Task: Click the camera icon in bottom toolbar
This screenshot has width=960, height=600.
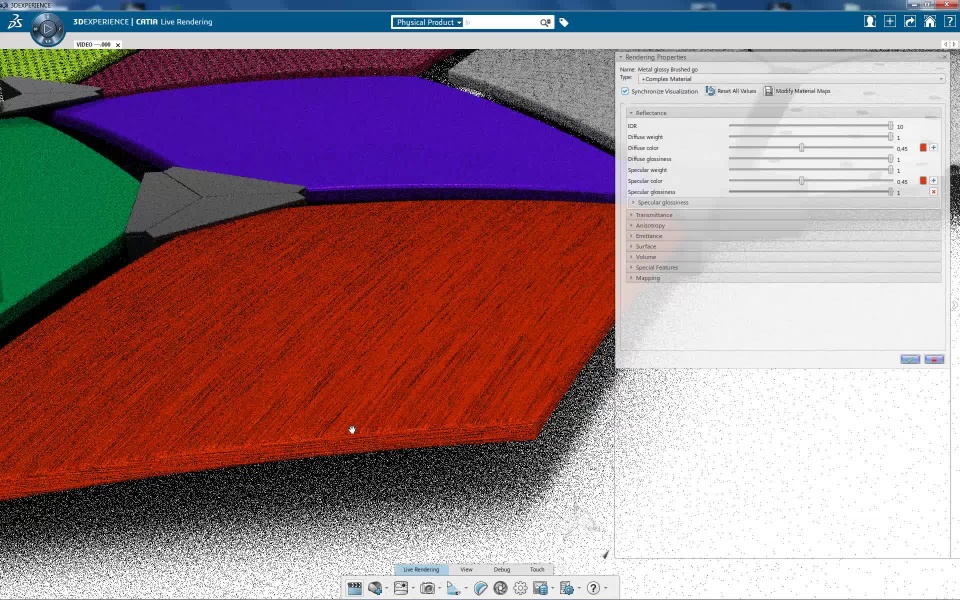Action: click(427, 588)
